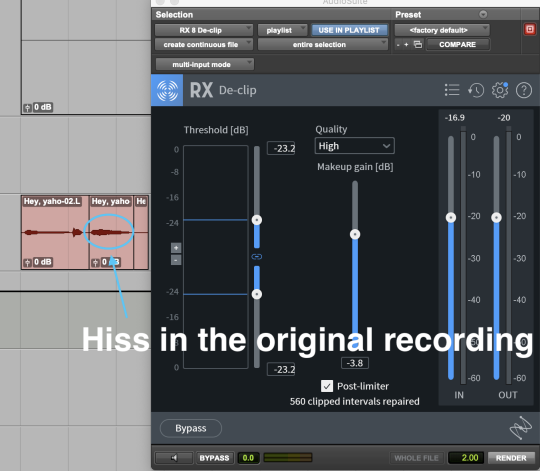Toggle the AudioSuite BYPASS button
Screen dimensions: 540x471
[214, 458]
